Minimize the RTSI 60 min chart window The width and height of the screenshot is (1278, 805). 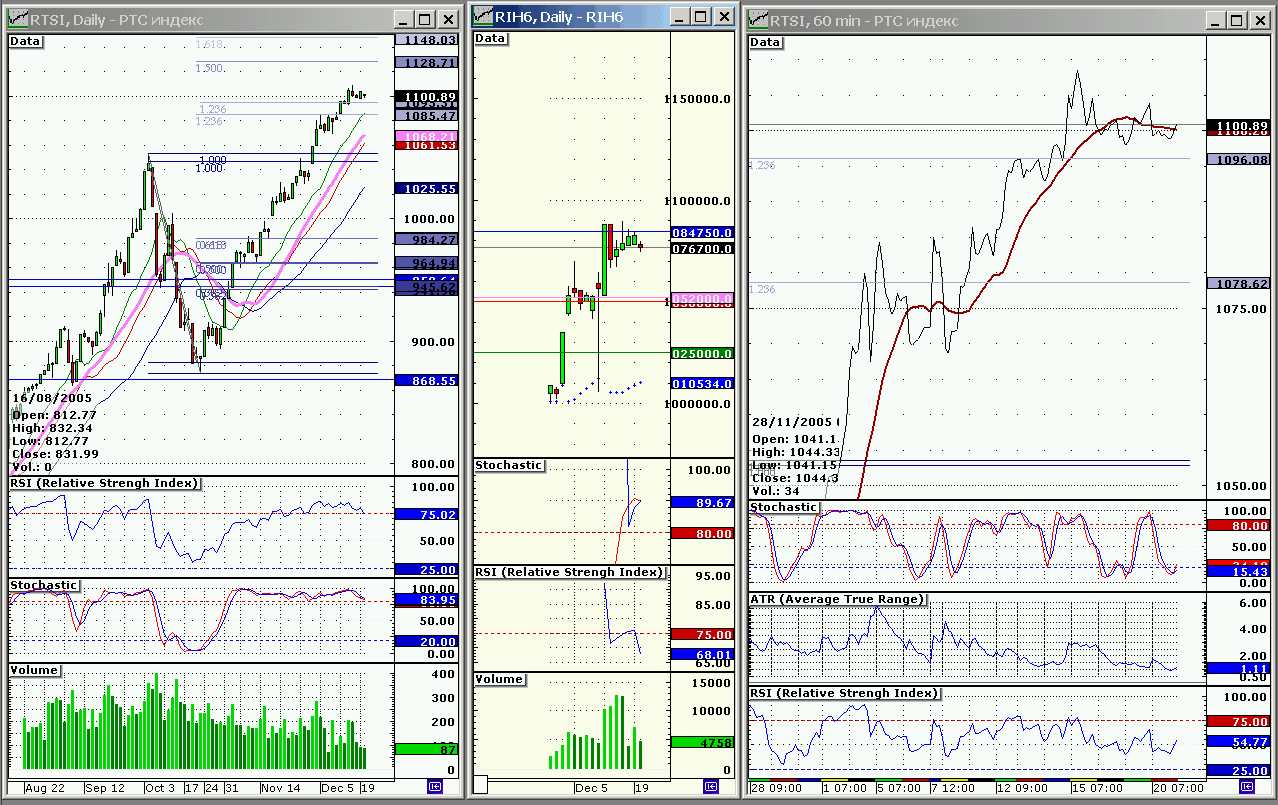tap(1218, 21)
